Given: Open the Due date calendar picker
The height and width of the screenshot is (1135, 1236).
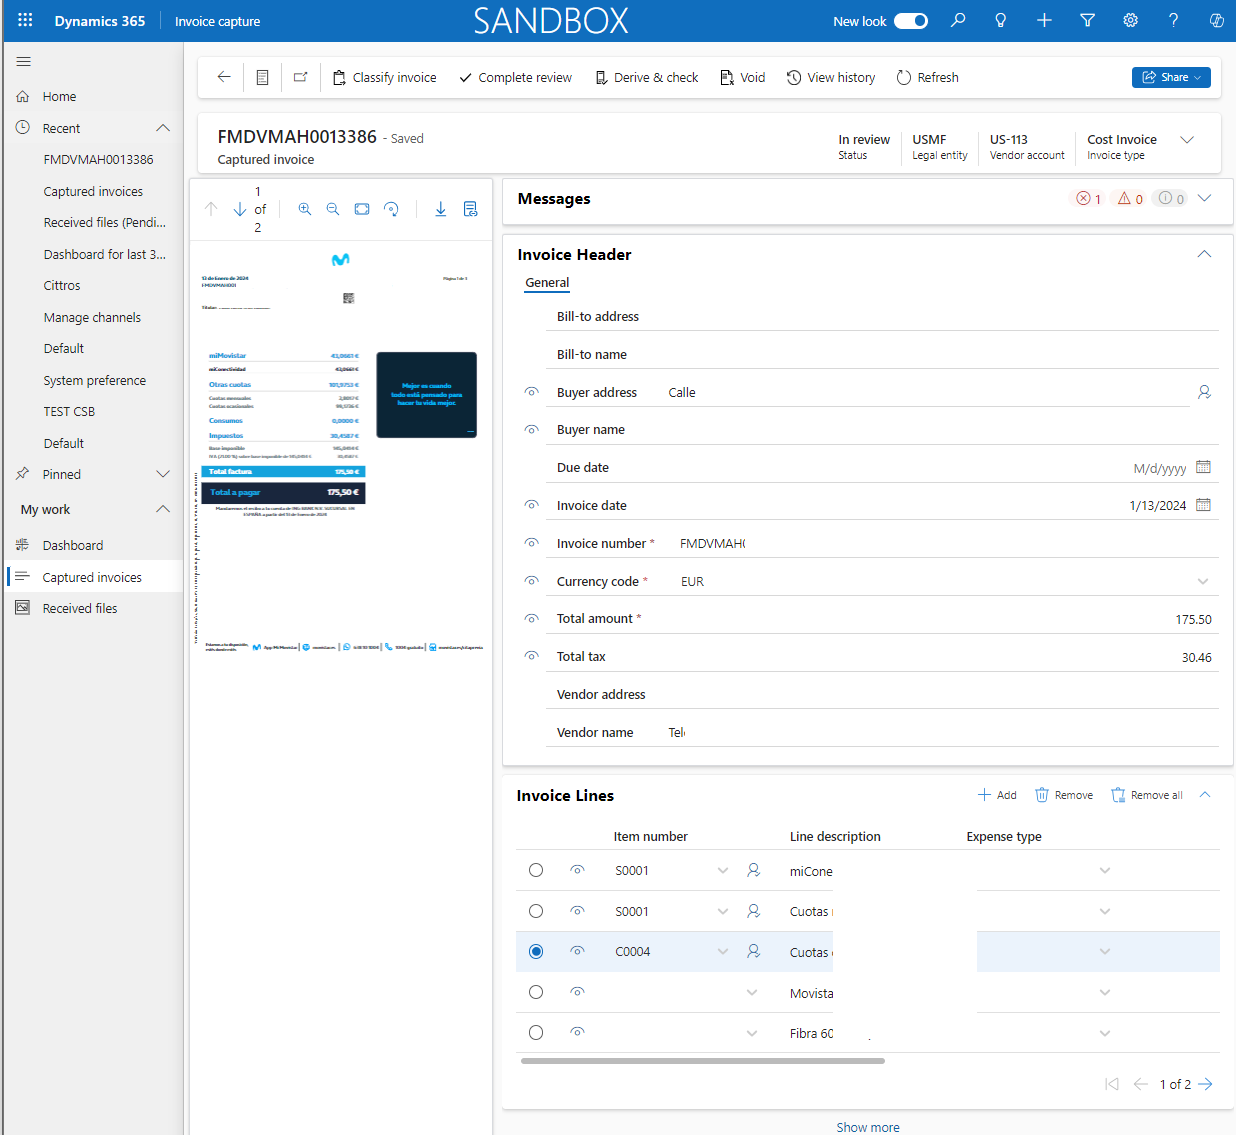Looking at the screenshot, I should click(x=1202, y=466).
